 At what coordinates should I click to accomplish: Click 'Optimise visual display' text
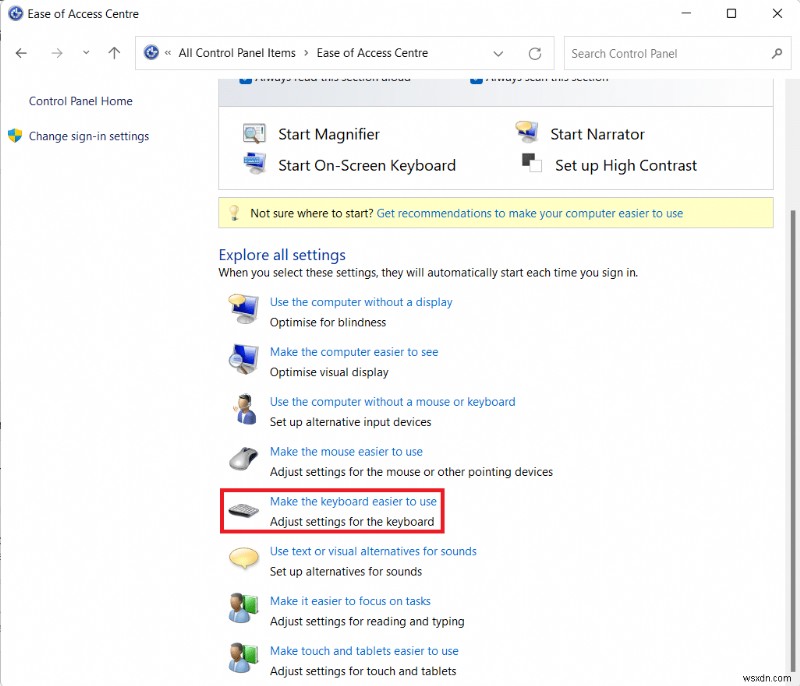pos(329,372)
